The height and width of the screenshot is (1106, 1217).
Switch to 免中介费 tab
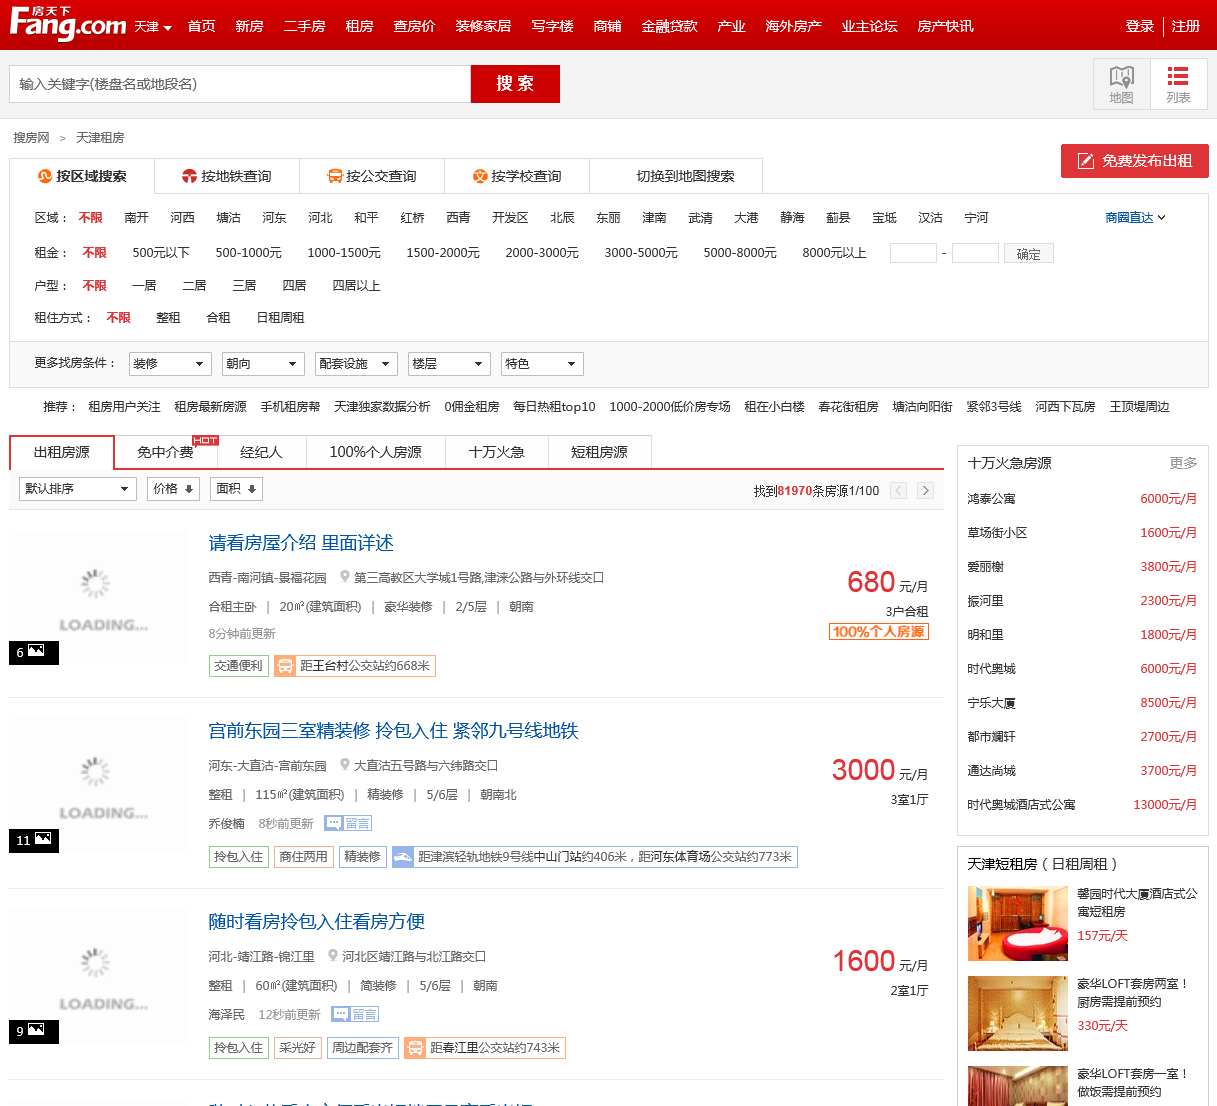[x=165, y=452]
